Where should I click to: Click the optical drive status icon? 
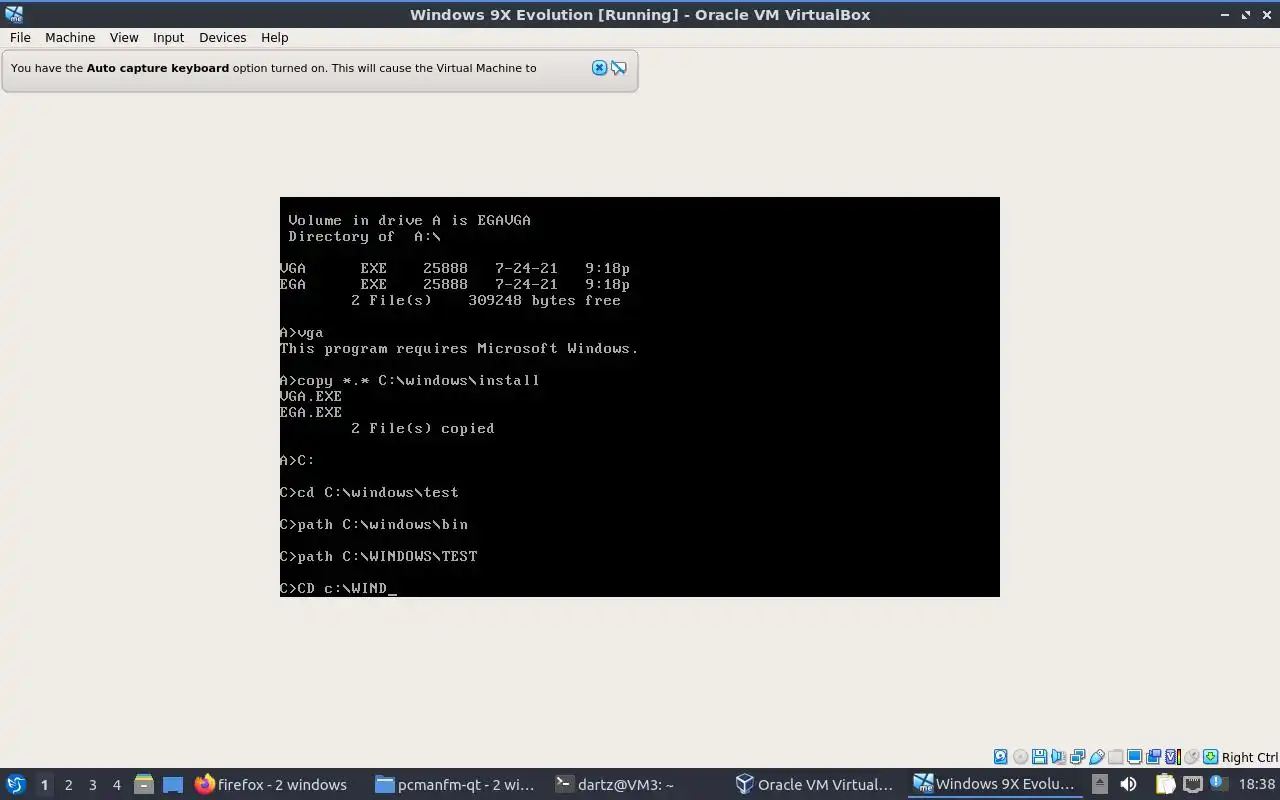1020,757
